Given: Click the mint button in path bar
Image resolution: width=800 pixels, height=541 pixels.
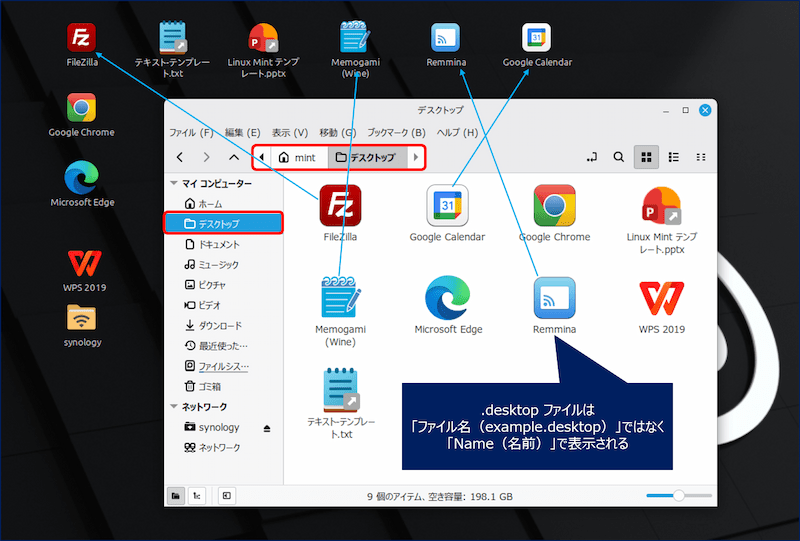Looking at the screenshot, I should pyautogui.click(x=296, y=157).
